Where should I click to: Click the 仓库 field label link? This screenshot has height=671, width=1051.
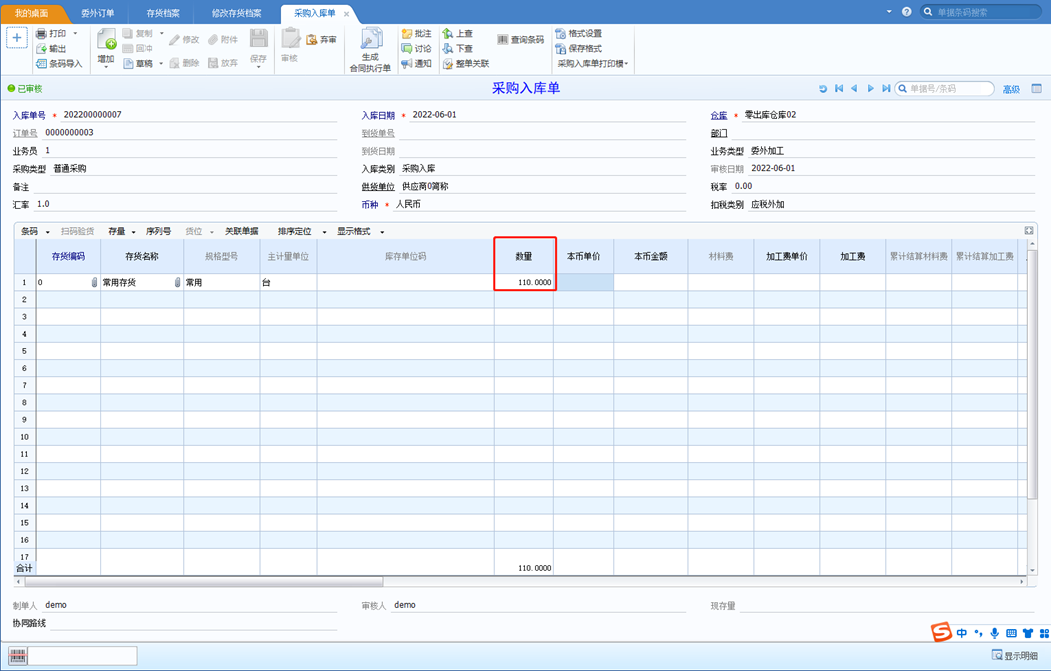[x=719, y=115]
